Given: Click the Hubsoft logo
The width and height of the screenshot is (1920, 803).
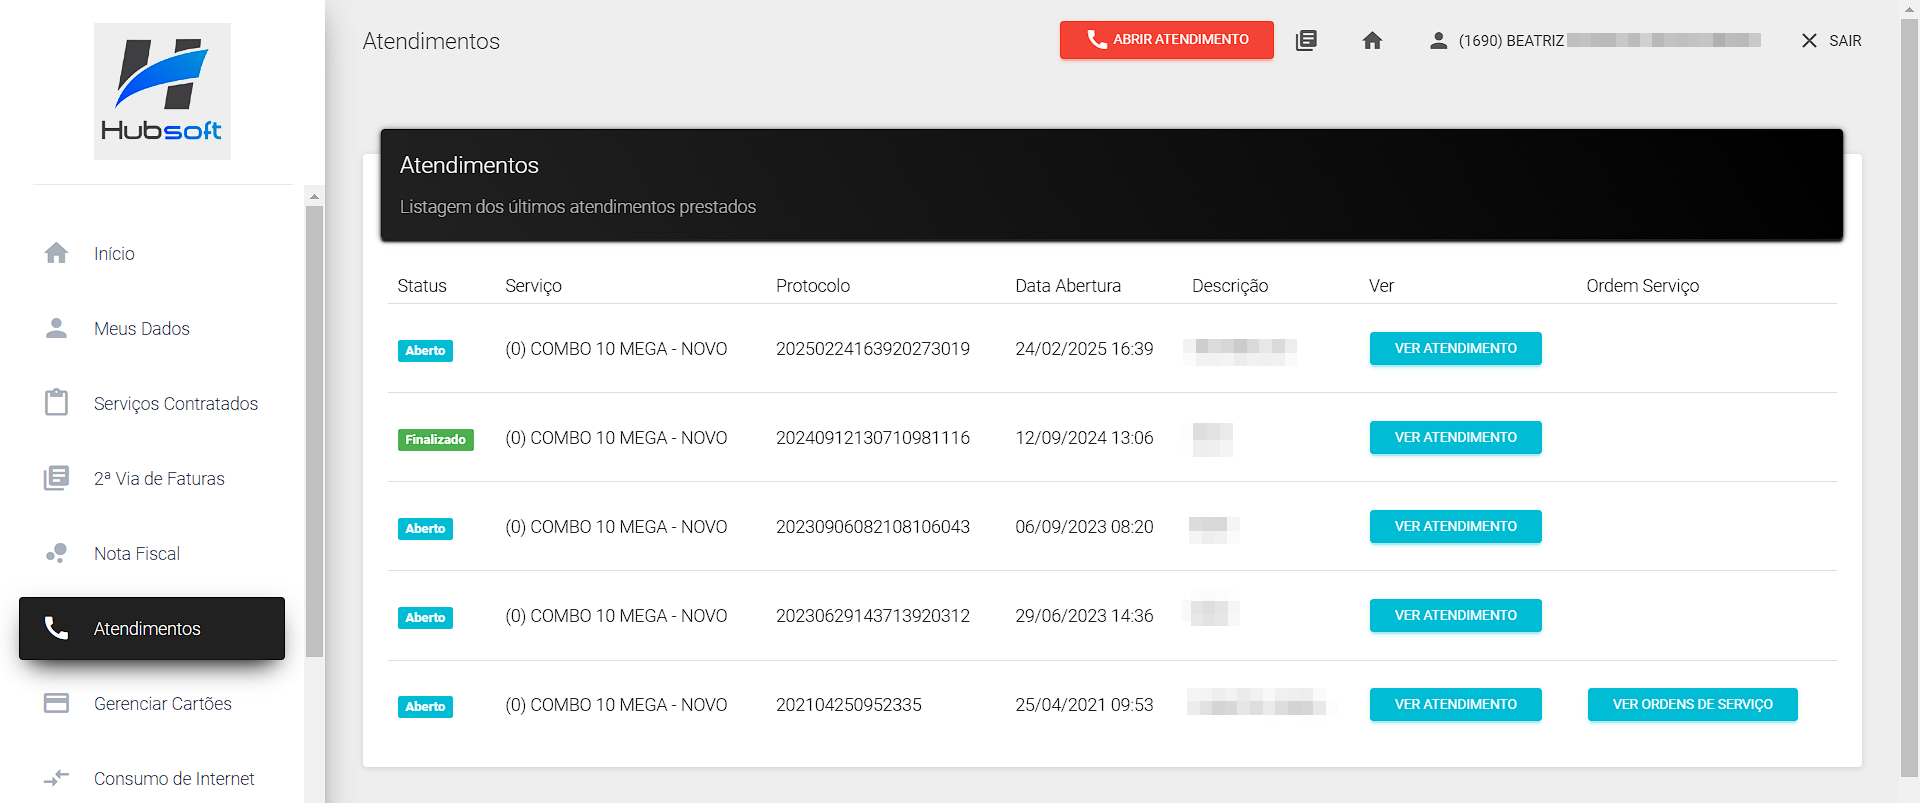Looking at the screenshot, I should point(162,91).
